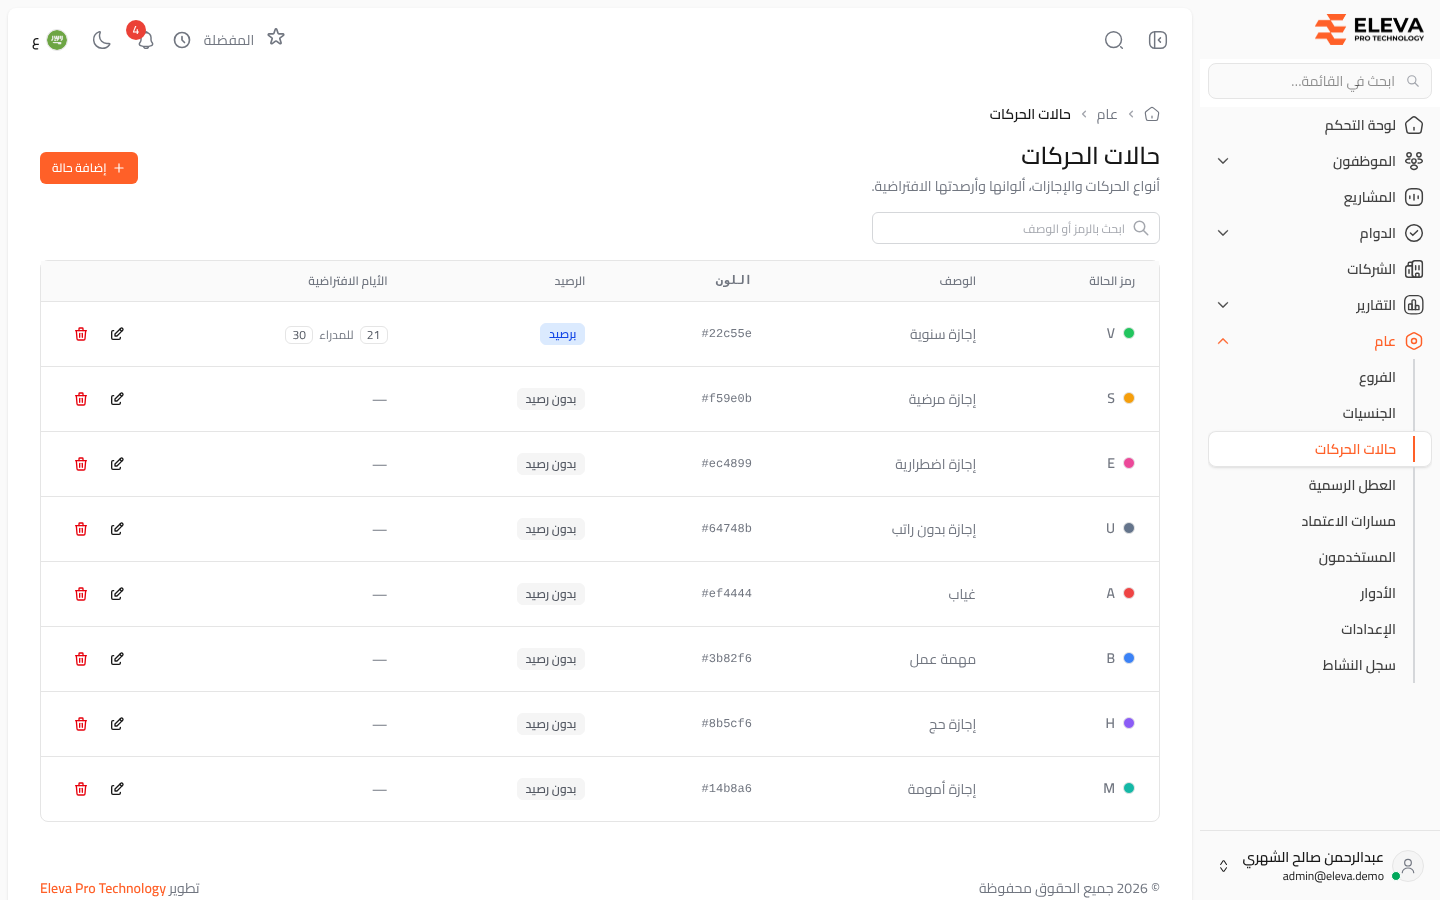
Task: Open the المفضلة favorites link
Action: point(229,40)
